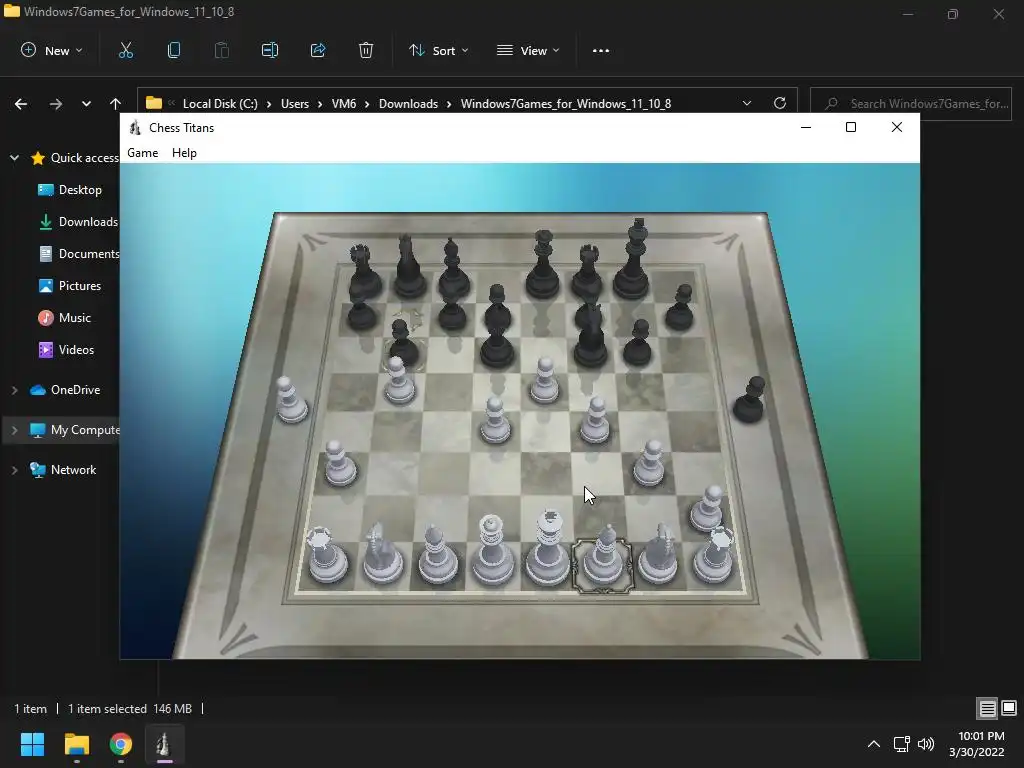Click the Copy icon in File Explorer toolbar
Viewport: 1024px width, 768px height.
(174, 50)
